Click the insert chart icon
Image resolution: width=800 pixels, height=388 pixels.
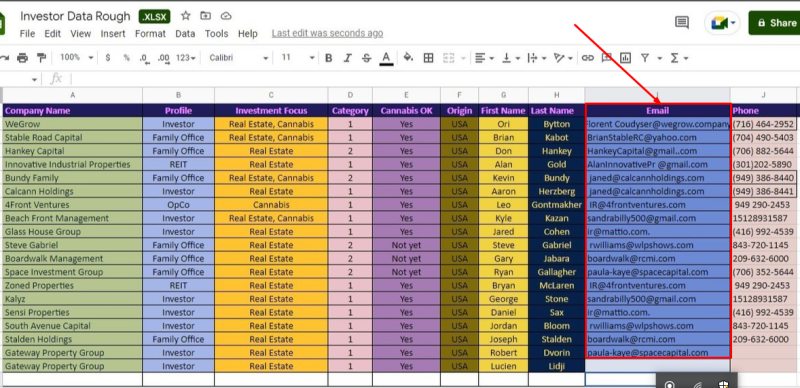pos(626,58)
